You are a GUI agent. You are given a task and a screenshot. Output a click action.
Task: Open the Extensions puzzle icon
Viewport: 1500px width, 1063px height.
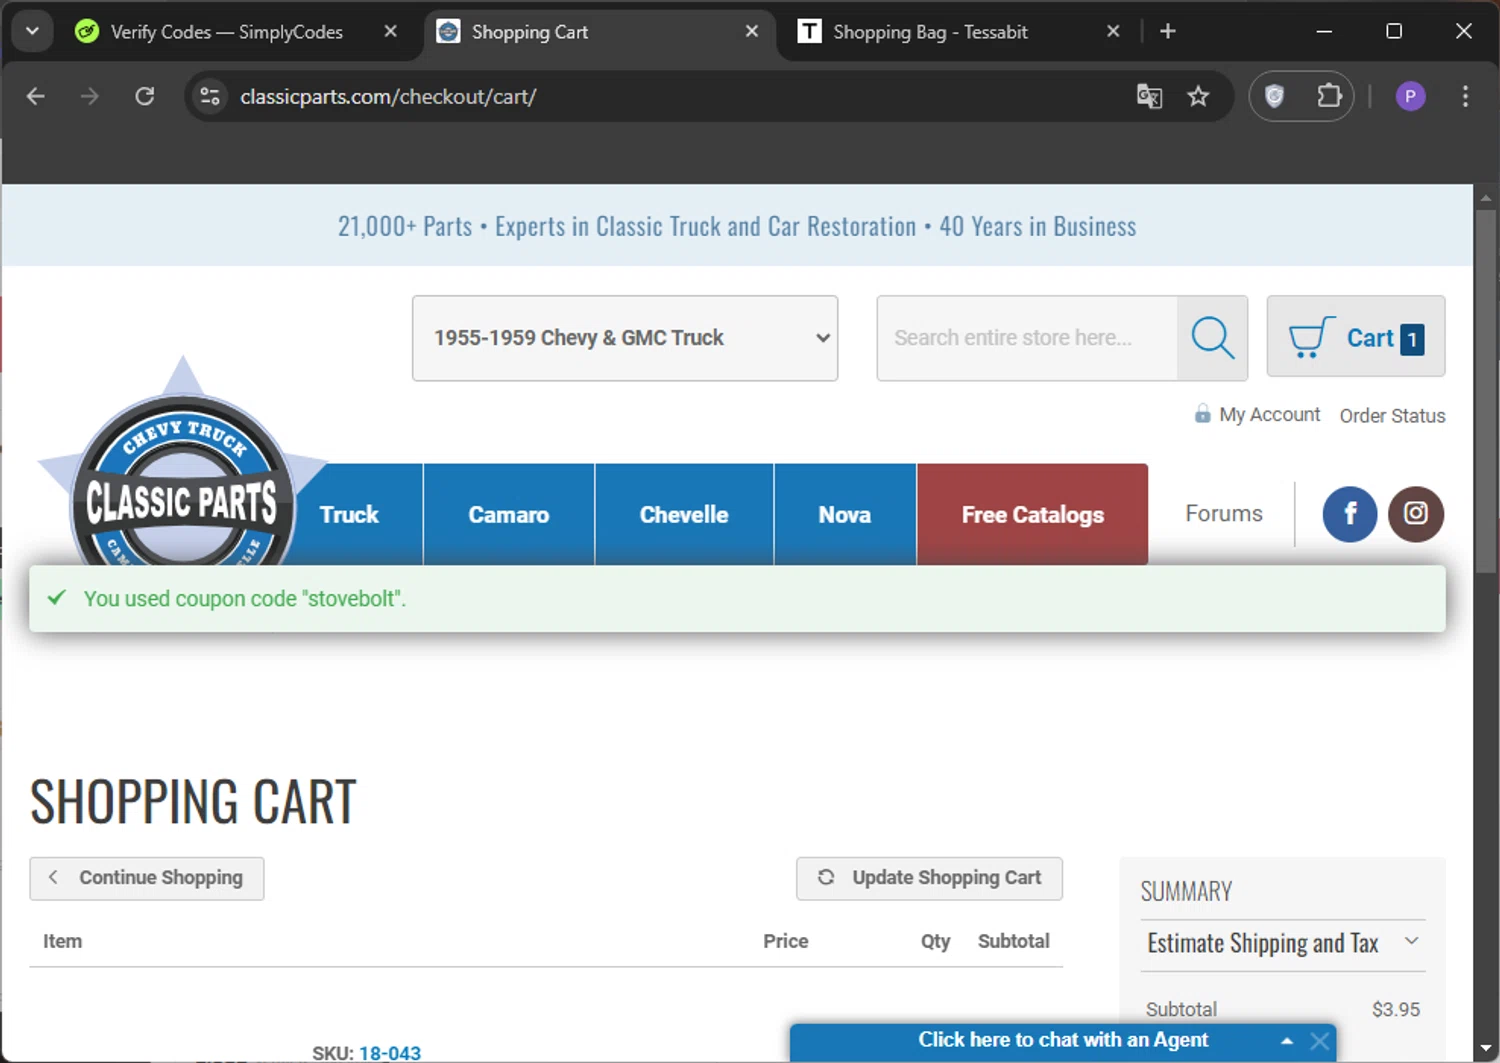coord(1329,96)
